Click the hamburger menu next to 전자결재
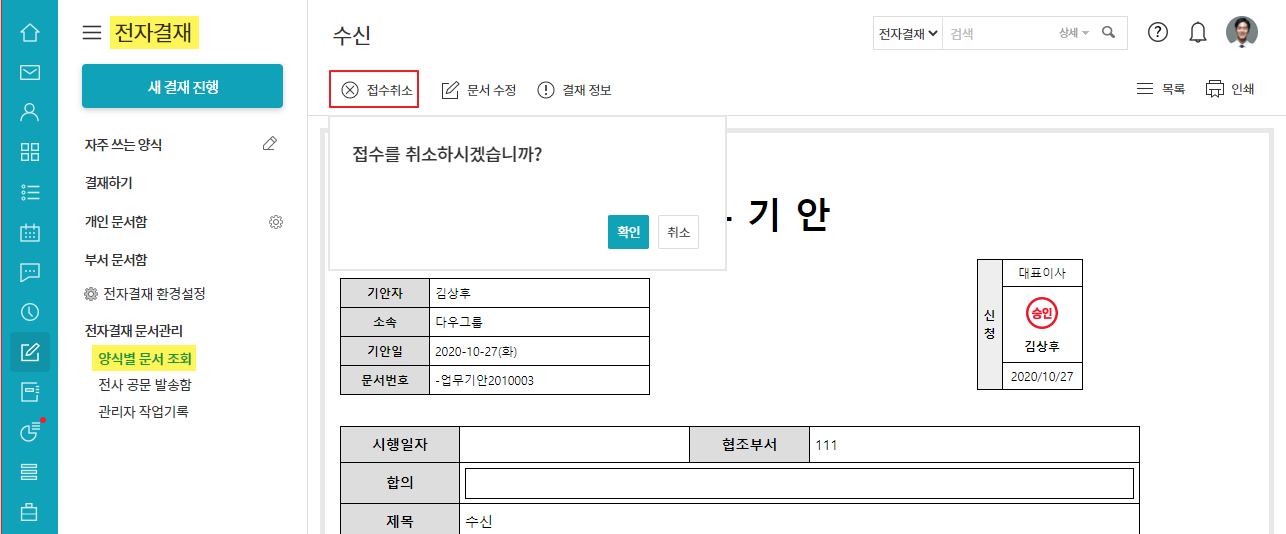 click(92, 33)
